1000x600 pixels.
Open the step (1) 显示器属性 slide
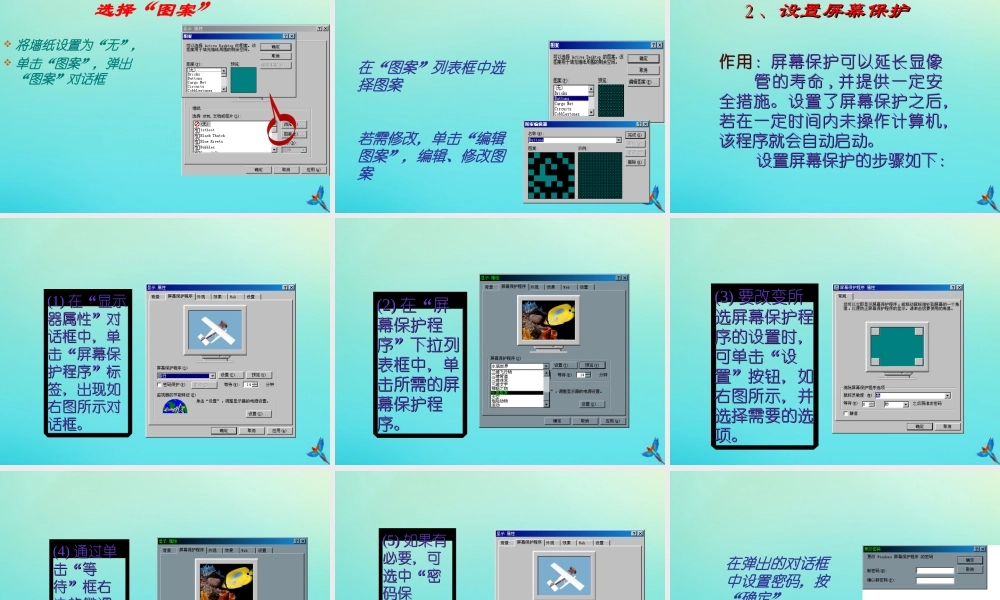point(165,341)
